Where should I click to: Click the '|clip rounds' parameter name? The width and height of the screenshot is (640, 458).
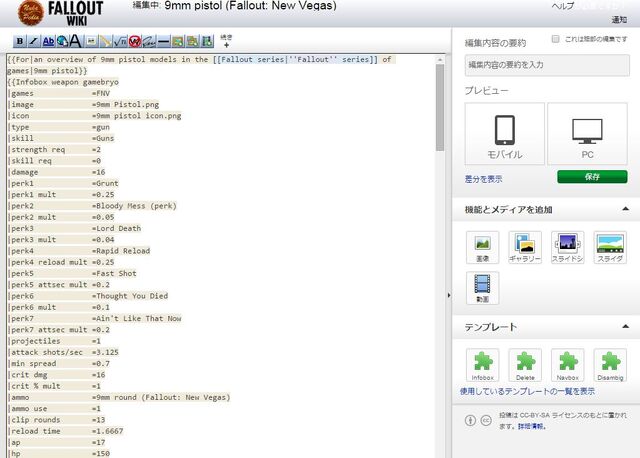(34, 420)
